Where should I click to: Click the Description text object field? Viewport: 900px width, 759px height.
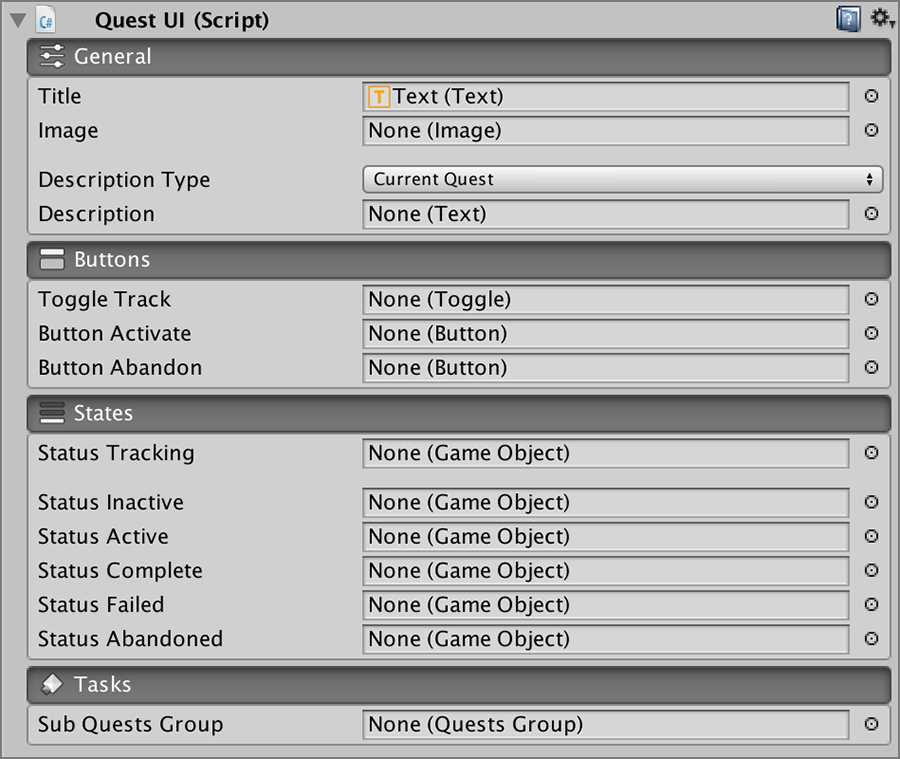coord(606,215)
